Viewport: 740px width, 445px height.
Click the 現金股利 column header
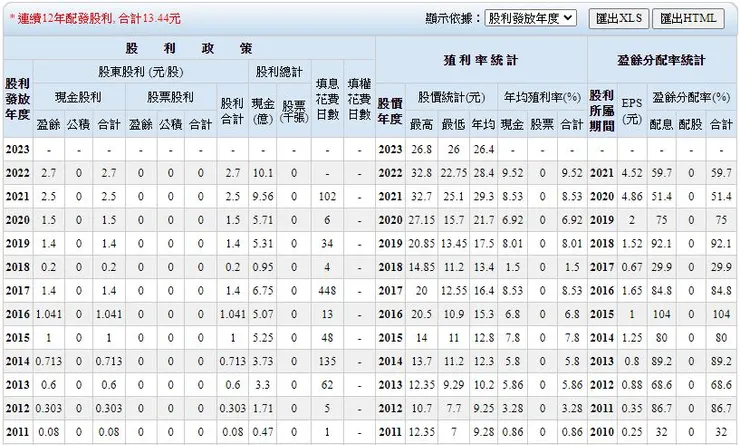click(78, 97)
